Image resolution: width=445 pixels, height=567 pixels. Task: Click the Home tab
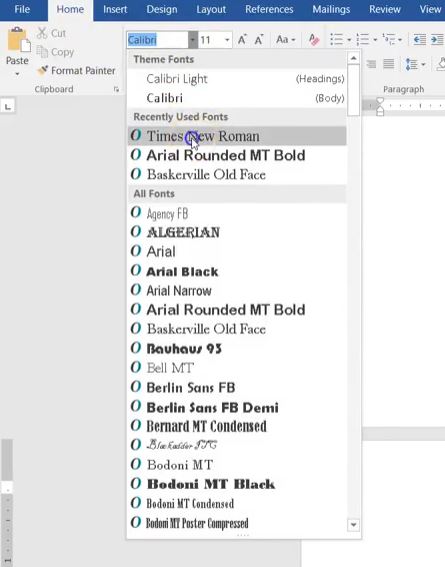(x=70, y=9)
